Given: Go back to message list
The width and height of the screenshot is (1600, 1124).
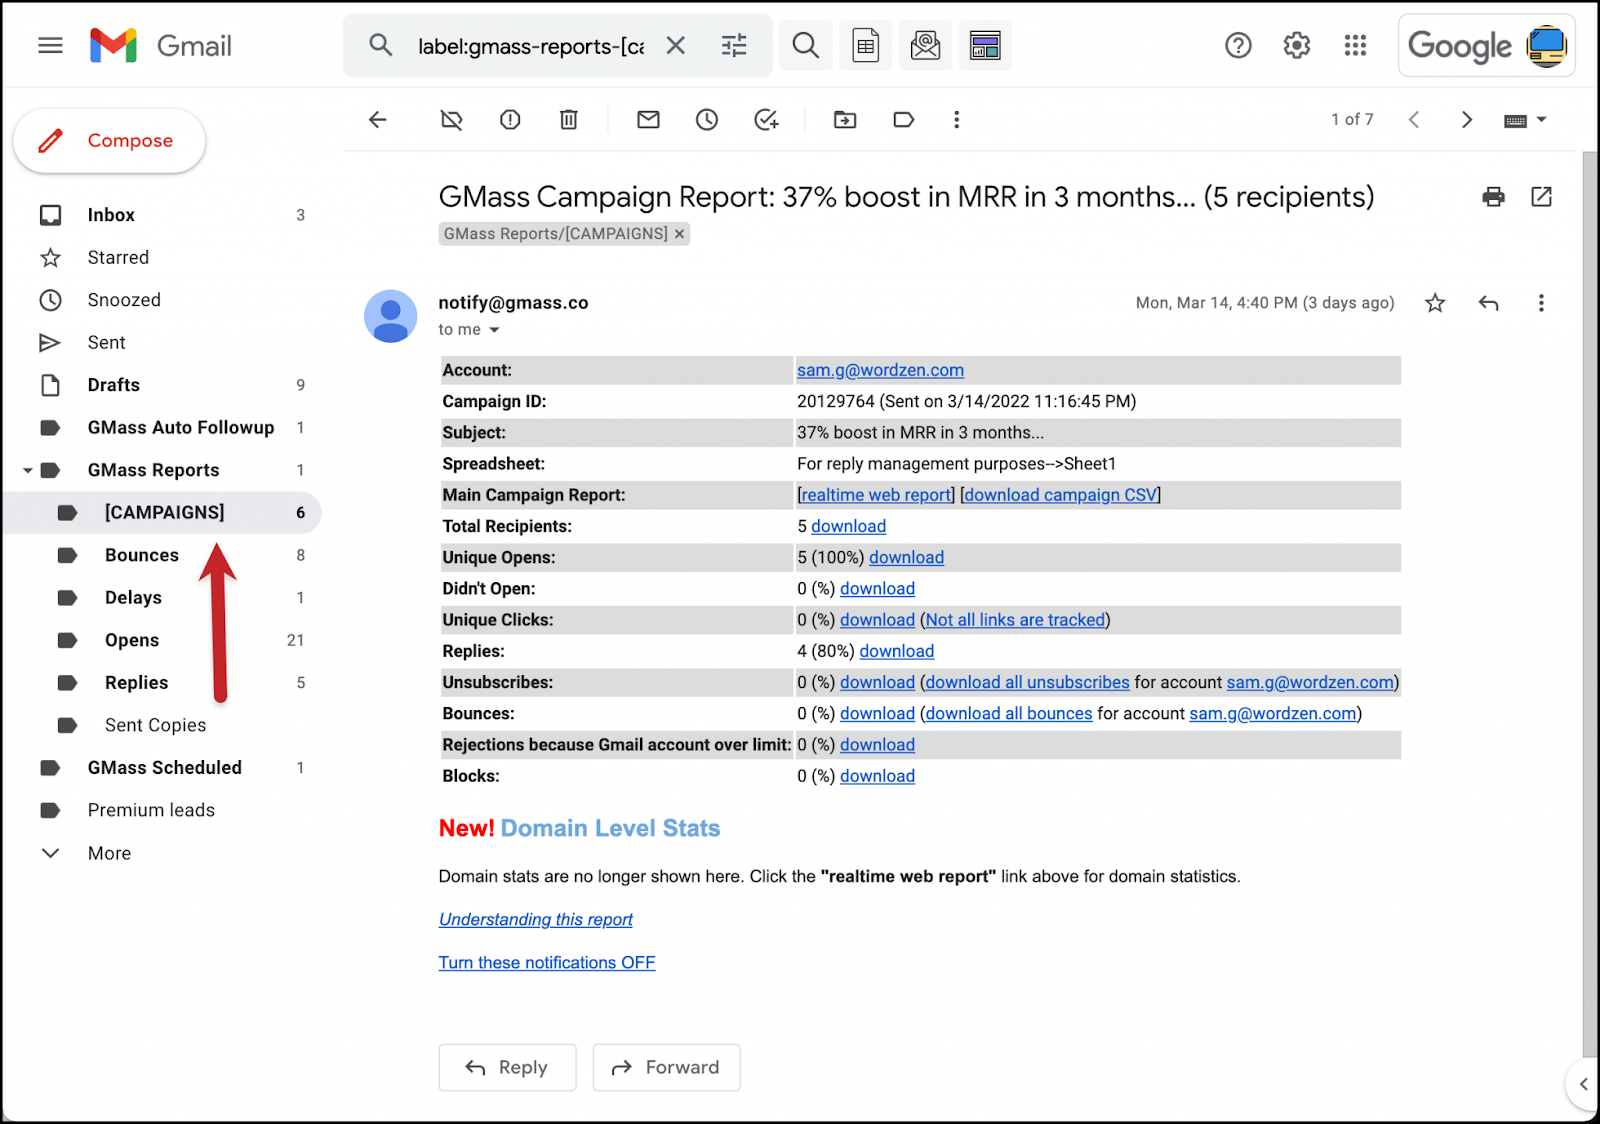Looking at the screenshot, I should point(377,120).
